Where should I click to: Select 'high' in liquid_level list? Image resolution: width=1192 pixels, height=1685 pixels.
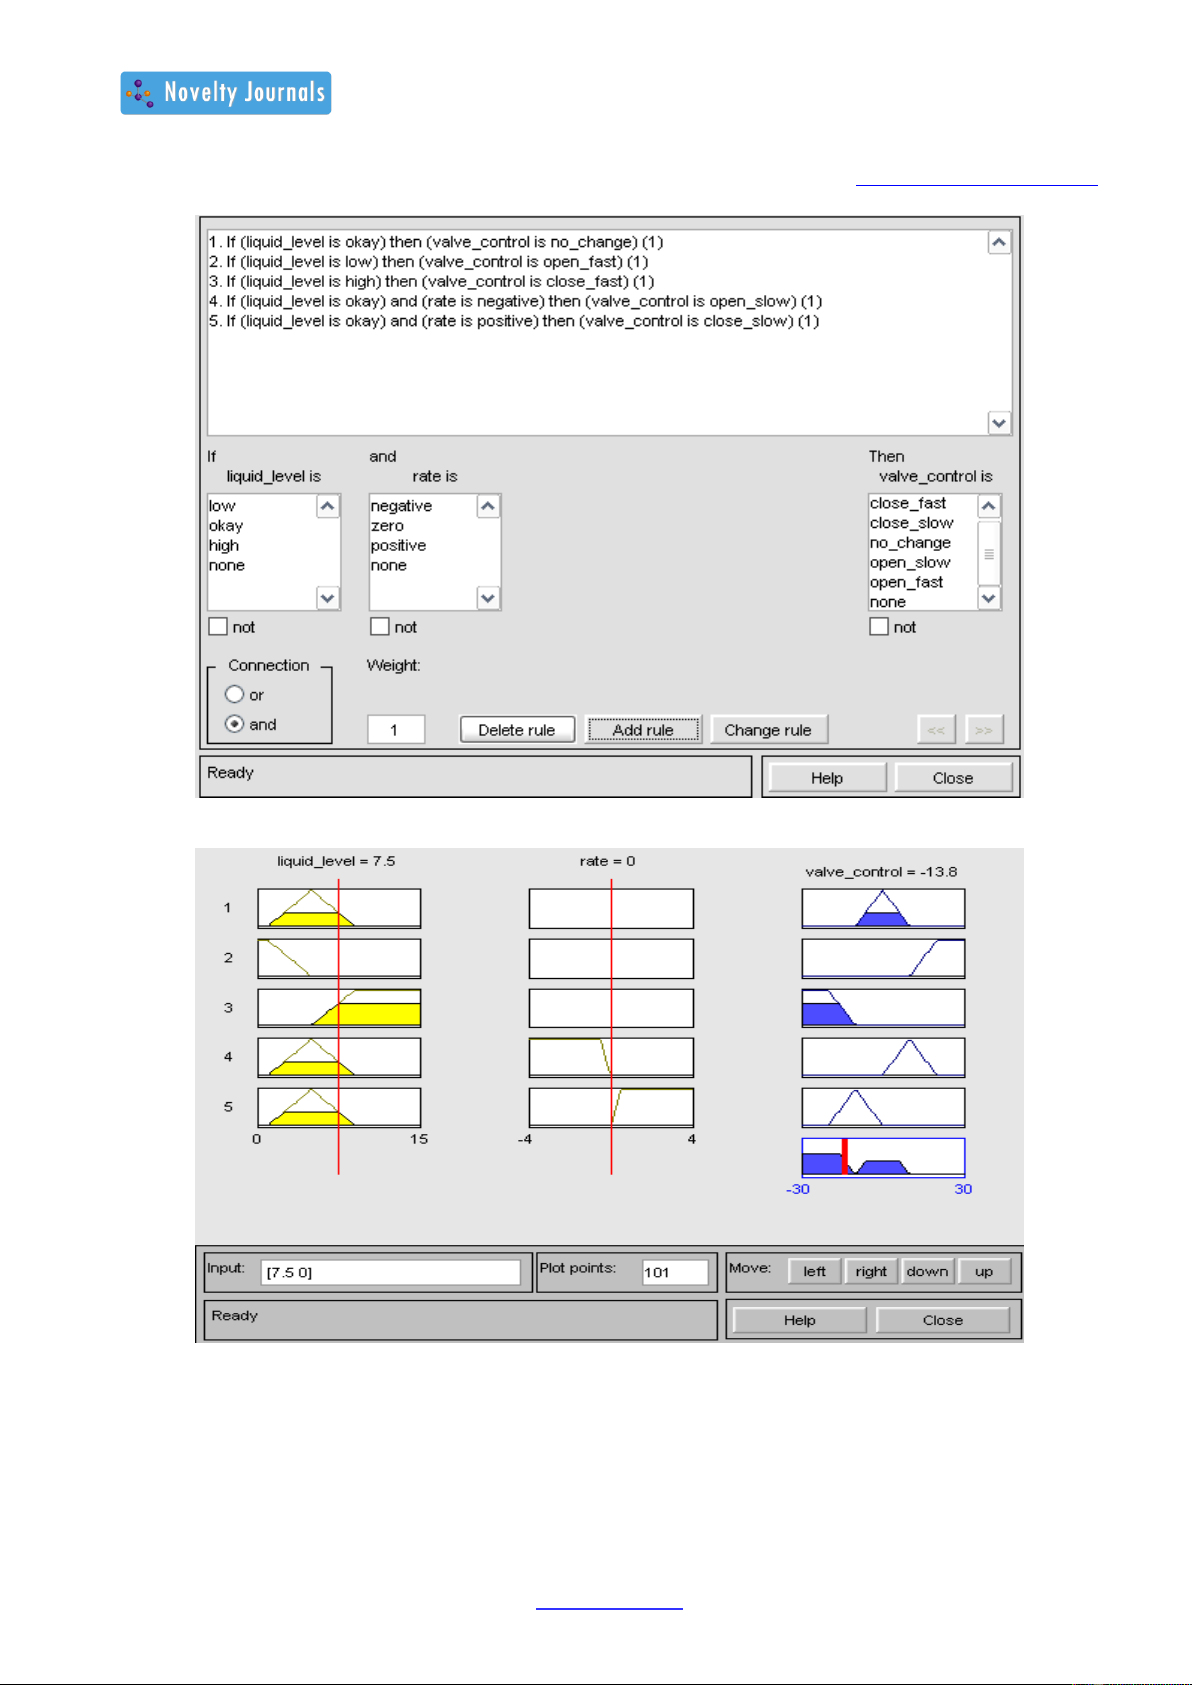tap(224, 546)
